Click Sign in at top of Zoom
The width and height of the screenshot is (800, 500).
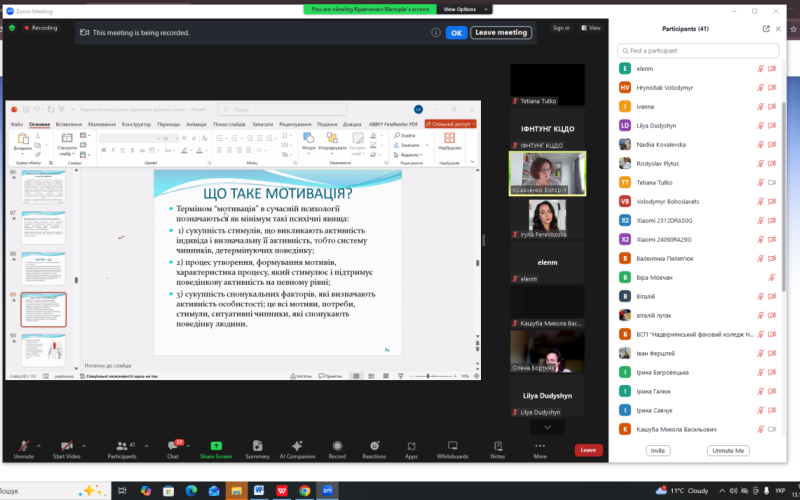point(561,28)
